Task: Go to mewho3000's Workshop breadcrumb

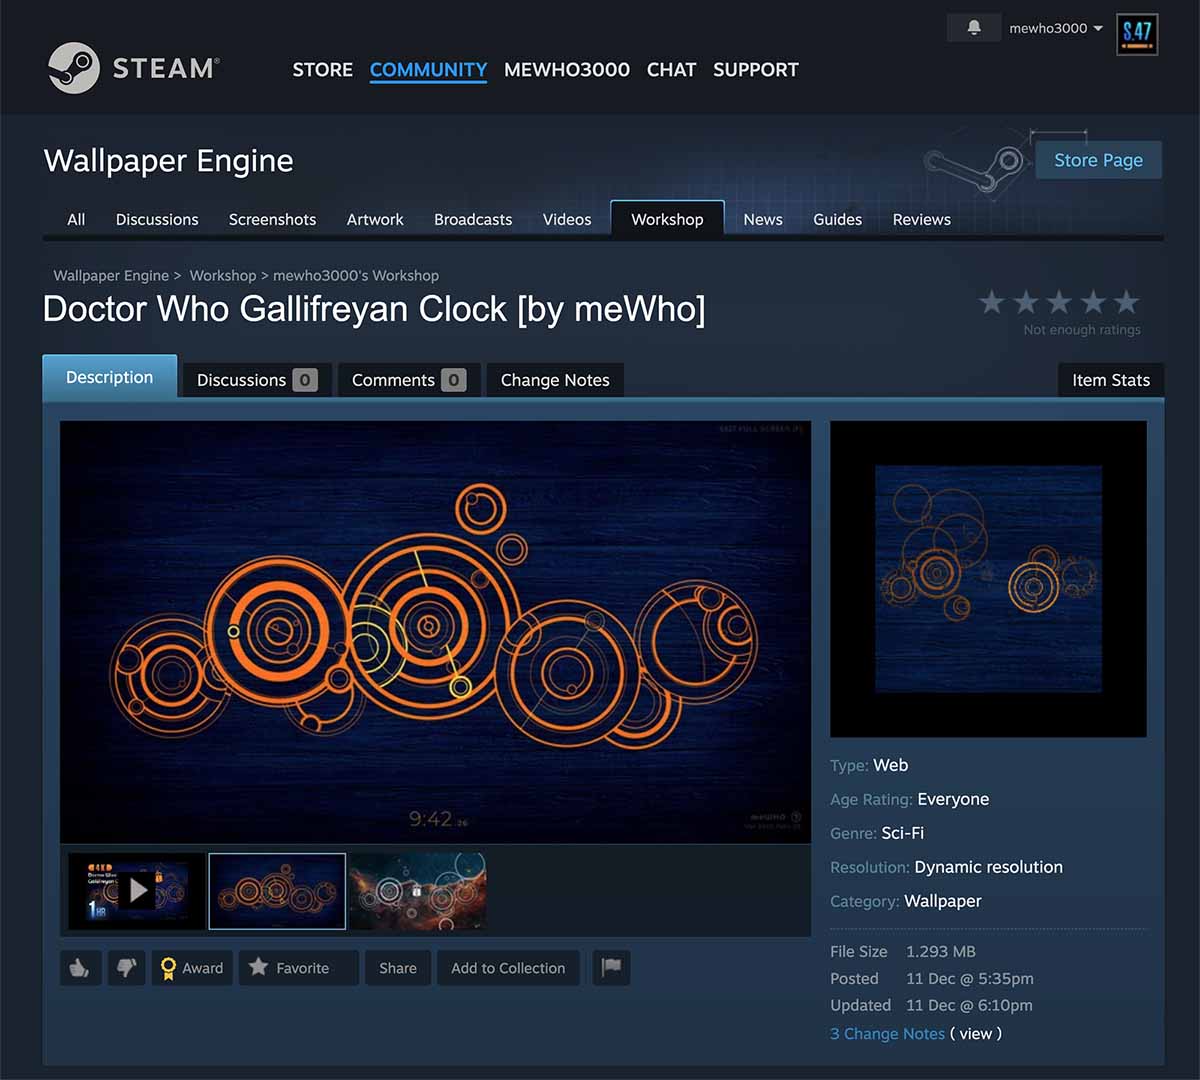Action: pyautogui.click(x=356, y=275)
